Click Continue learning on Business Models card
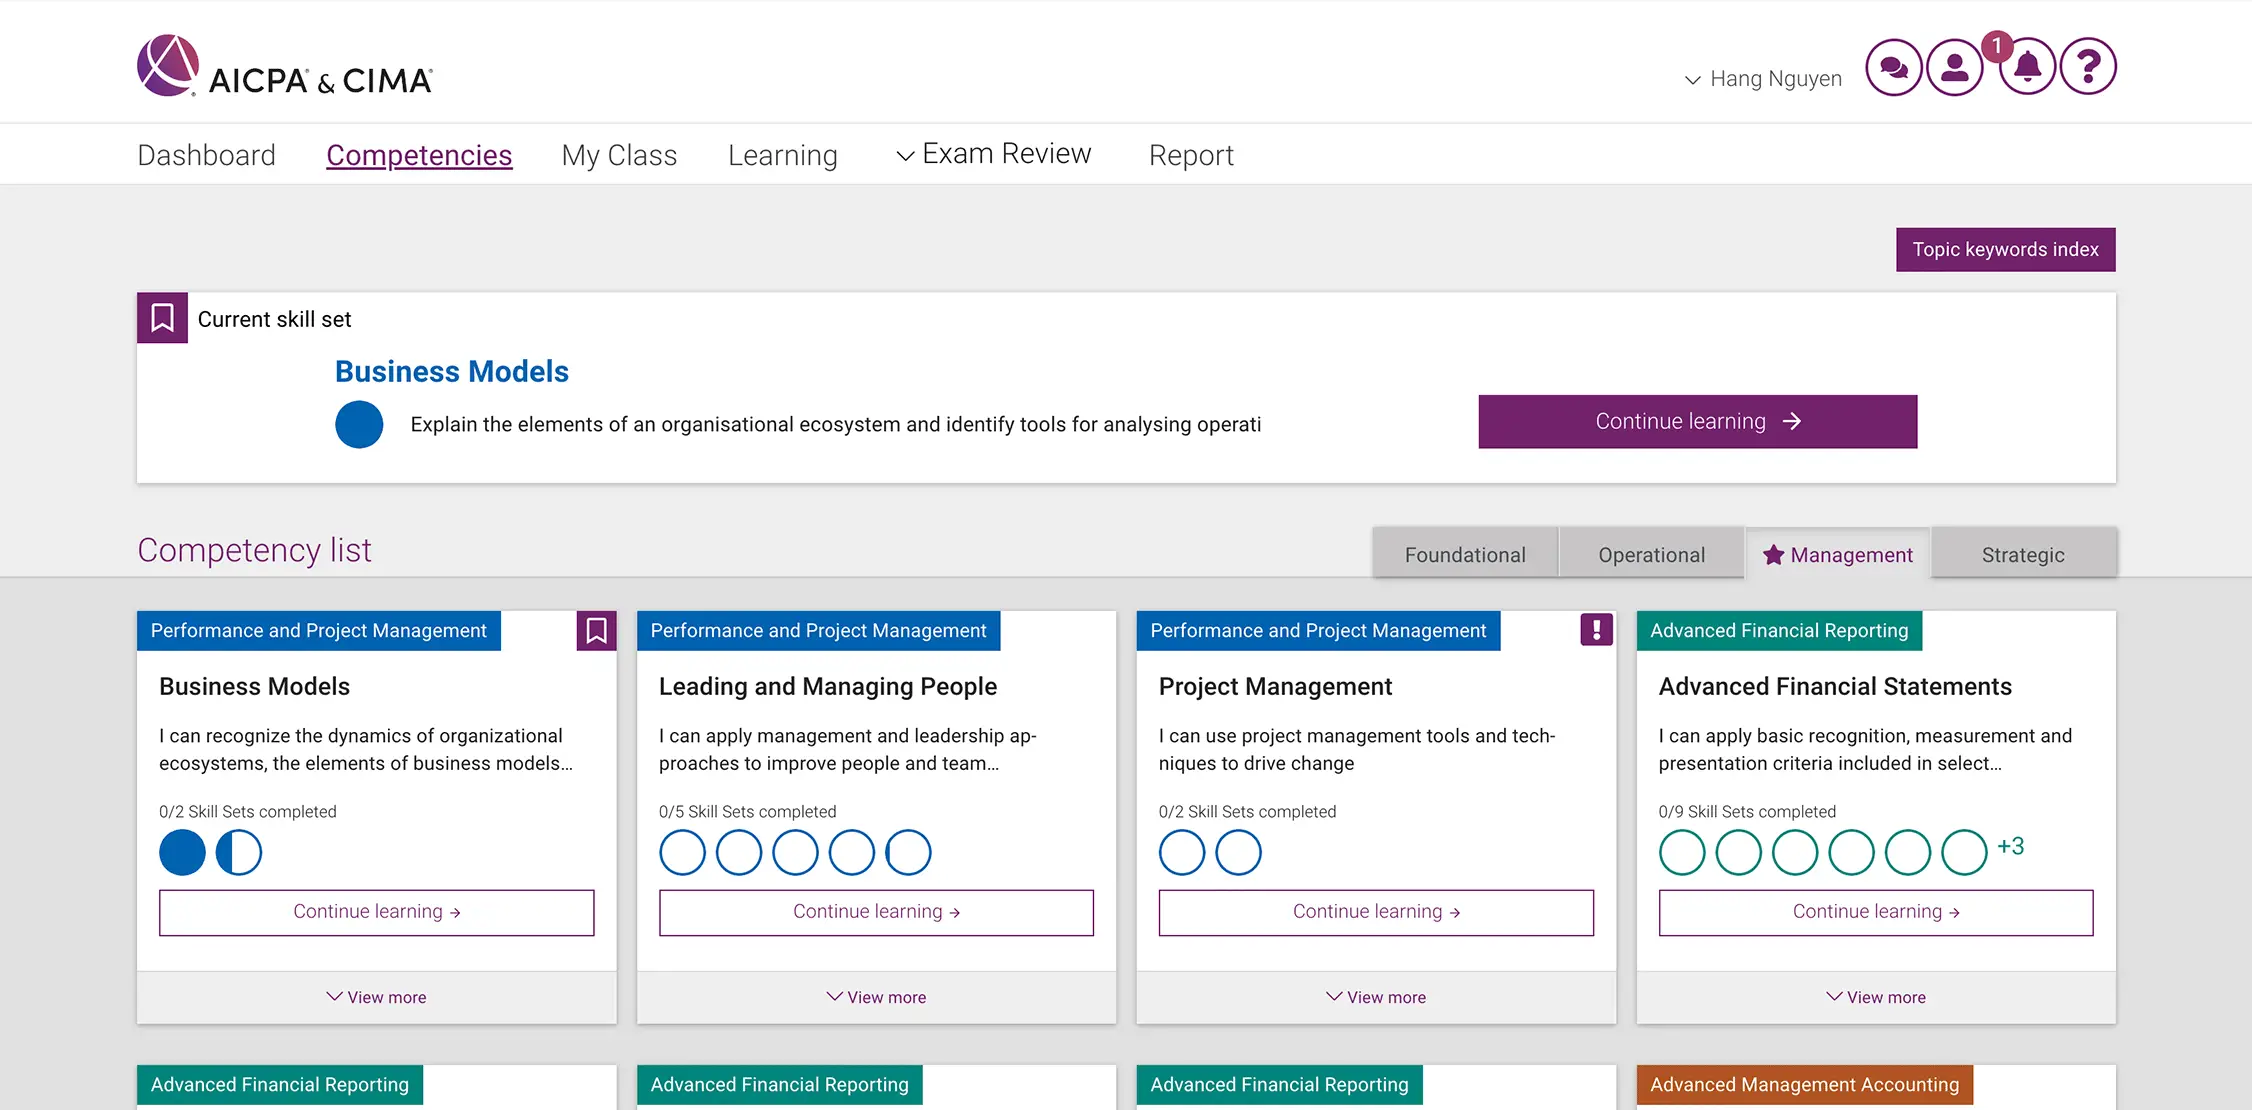Image resolution: width=2252 pixels, height=1110 pixels. pos(376,910)
